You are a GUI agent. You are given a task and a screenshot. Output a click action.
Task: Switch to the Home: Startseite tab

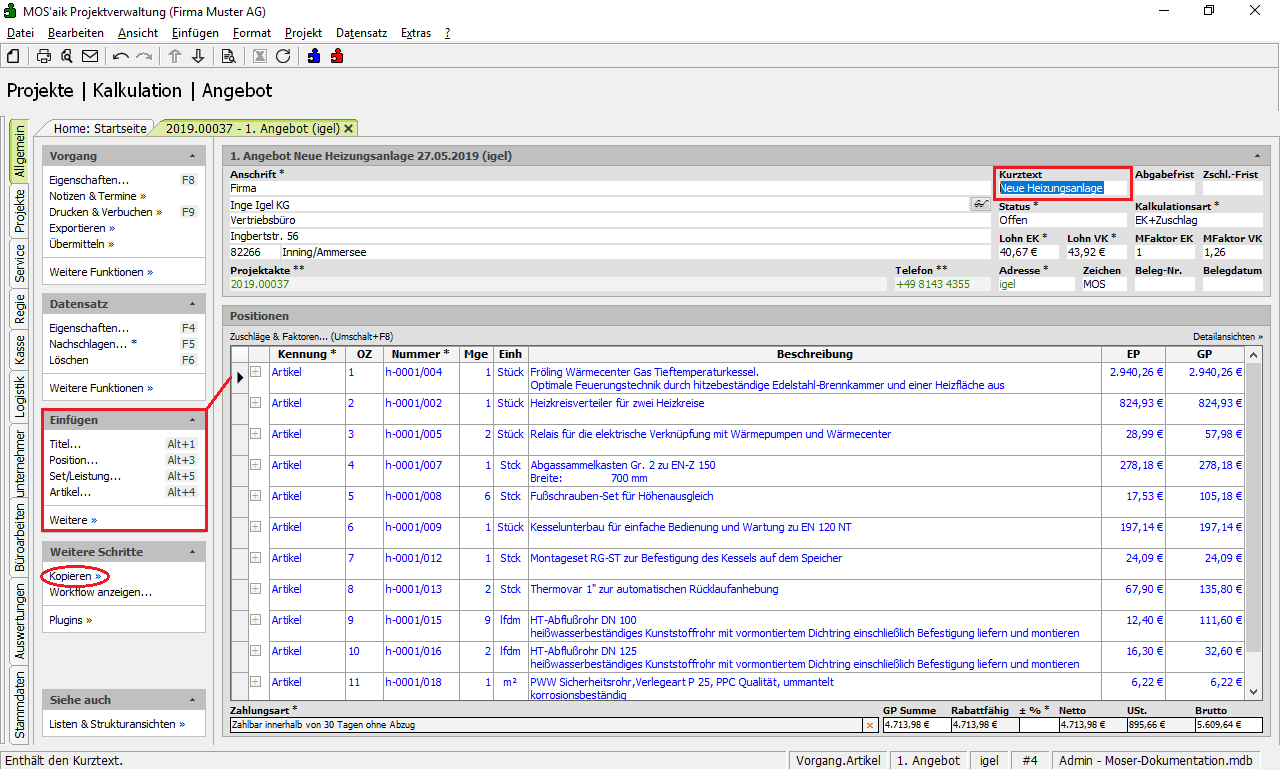click(99, 128)
